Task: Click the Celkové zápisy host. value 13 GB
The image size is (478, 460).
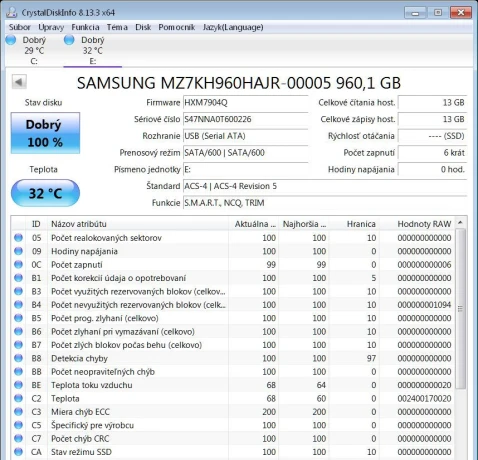Action: click(432, 119)
